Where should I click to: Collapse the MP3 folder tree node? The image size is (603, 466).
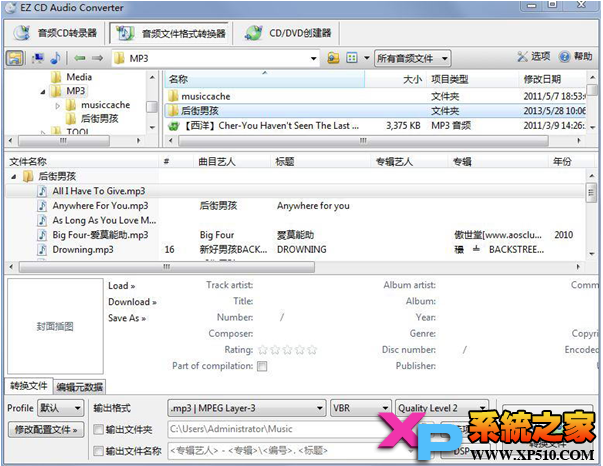(43, 92)
